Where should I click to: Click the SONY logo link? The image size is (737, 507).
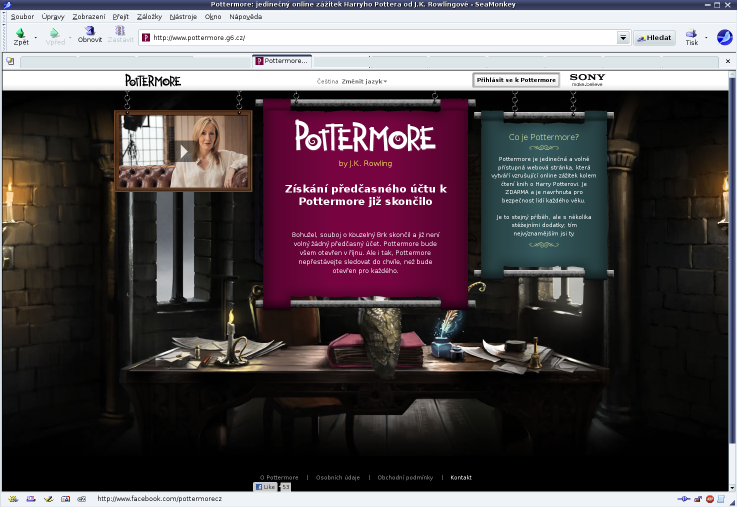click(587, 79)
